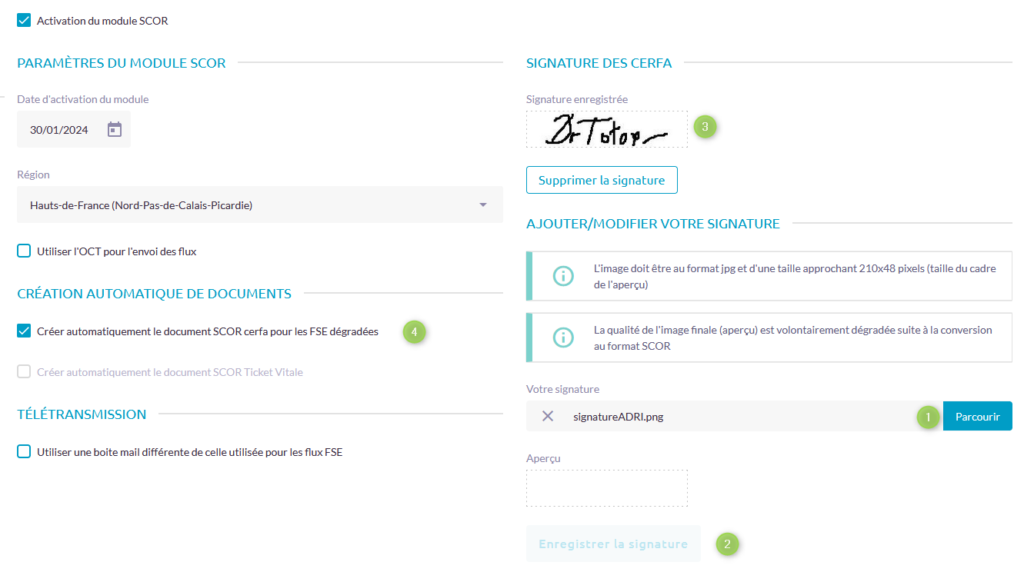Clear the selected file signatureADRI.png with X
The height and width of the screenshot is (572, 1024).
click(547, 416)
